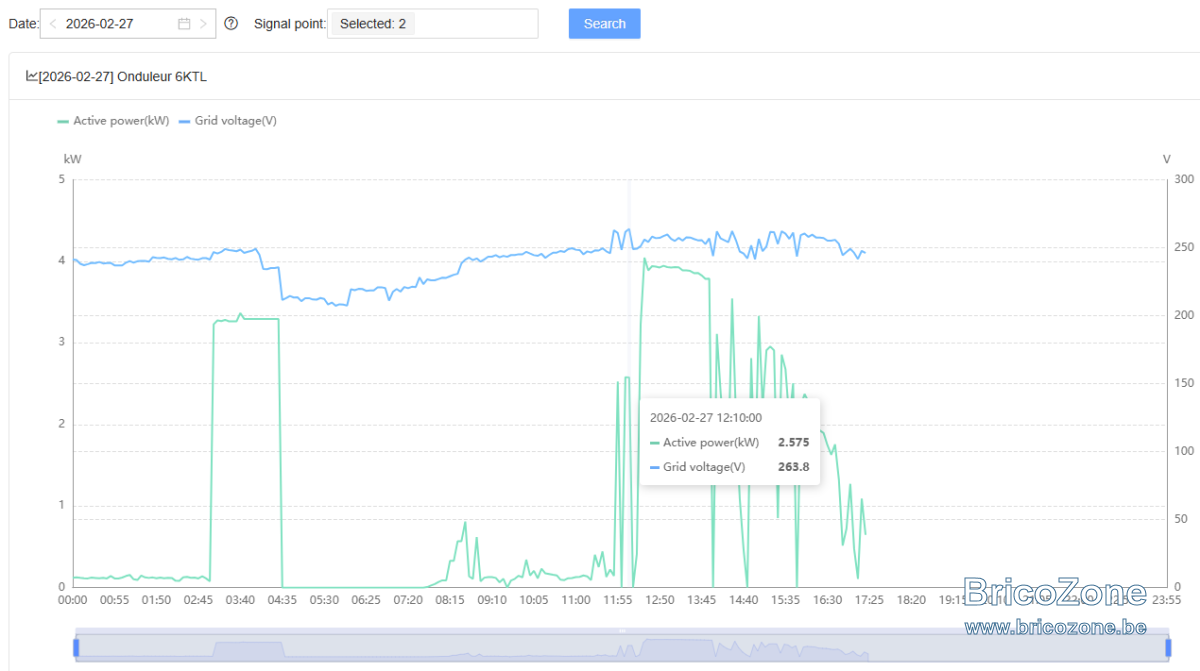Viewport: 1200px width, 671px height.
Task: Click the kW axis unit label
Action: click(x=72, y=158)
